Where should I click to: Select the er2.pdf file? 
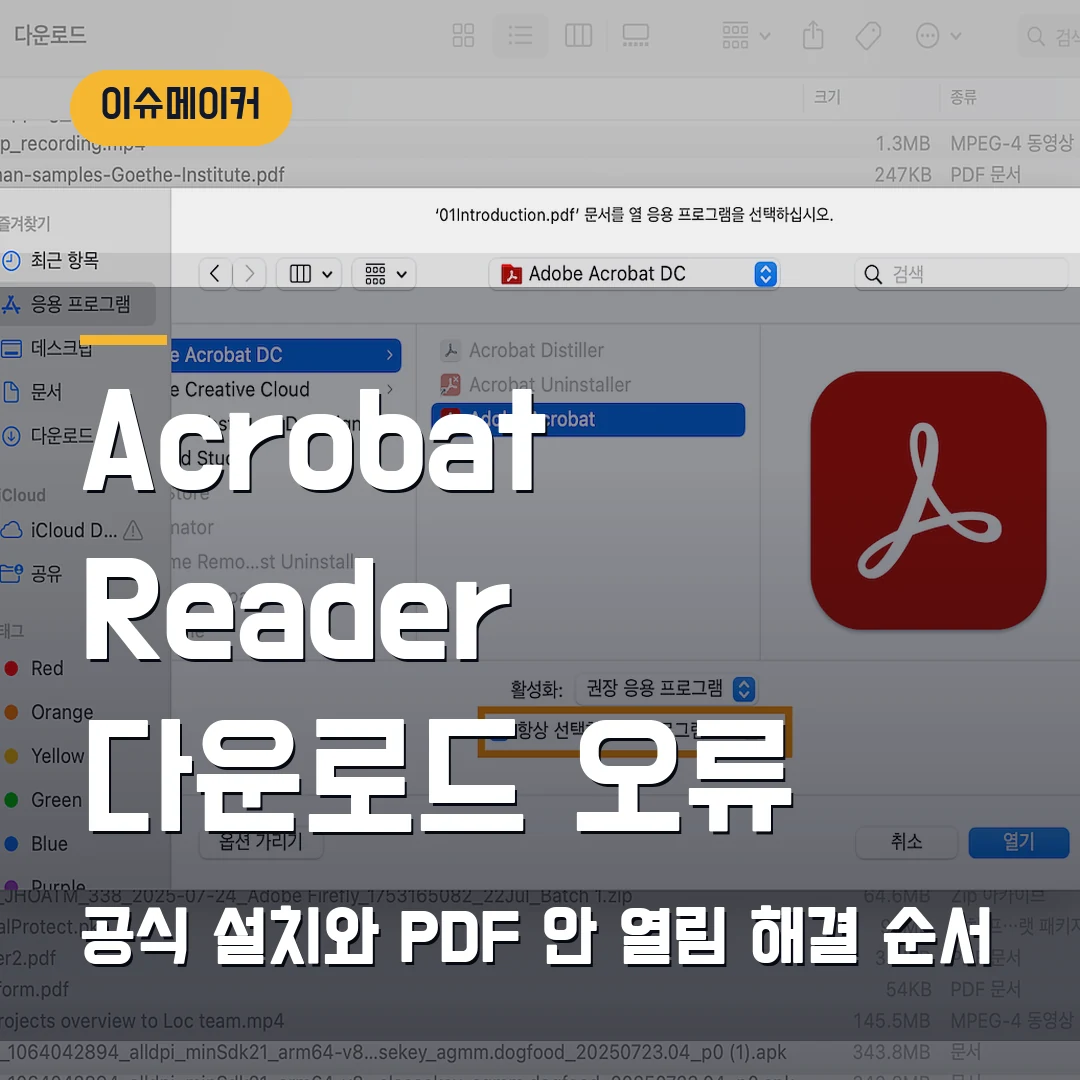(x=28, y=957)
